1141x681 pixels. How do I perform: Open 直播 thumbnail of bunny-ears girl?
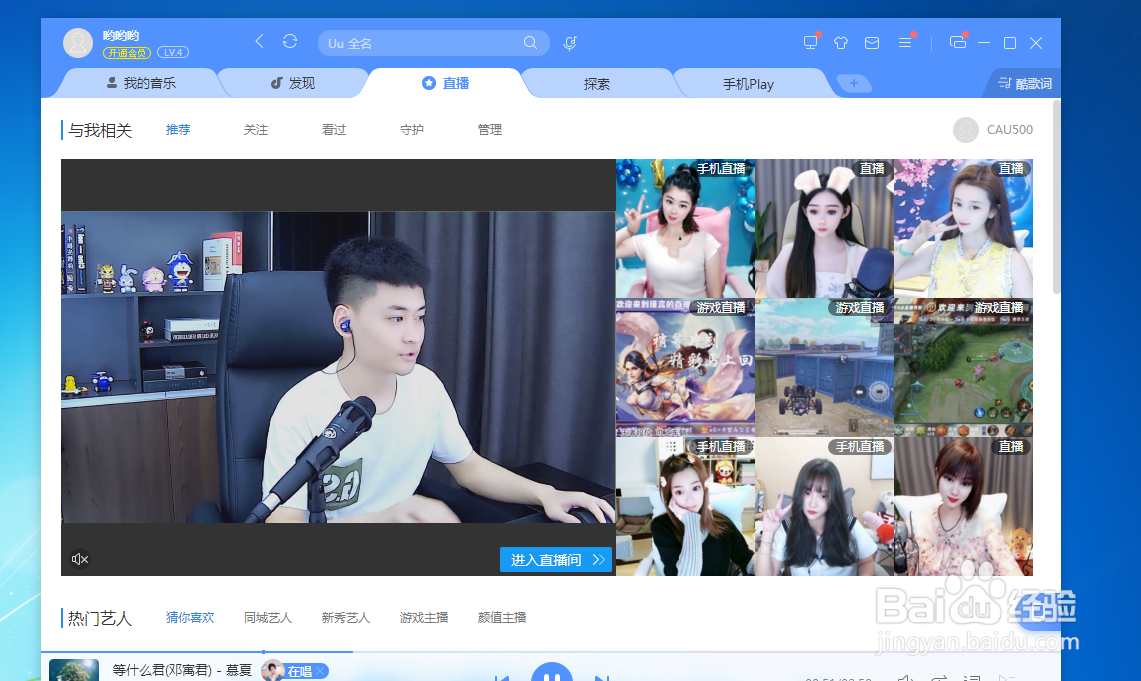824,228
